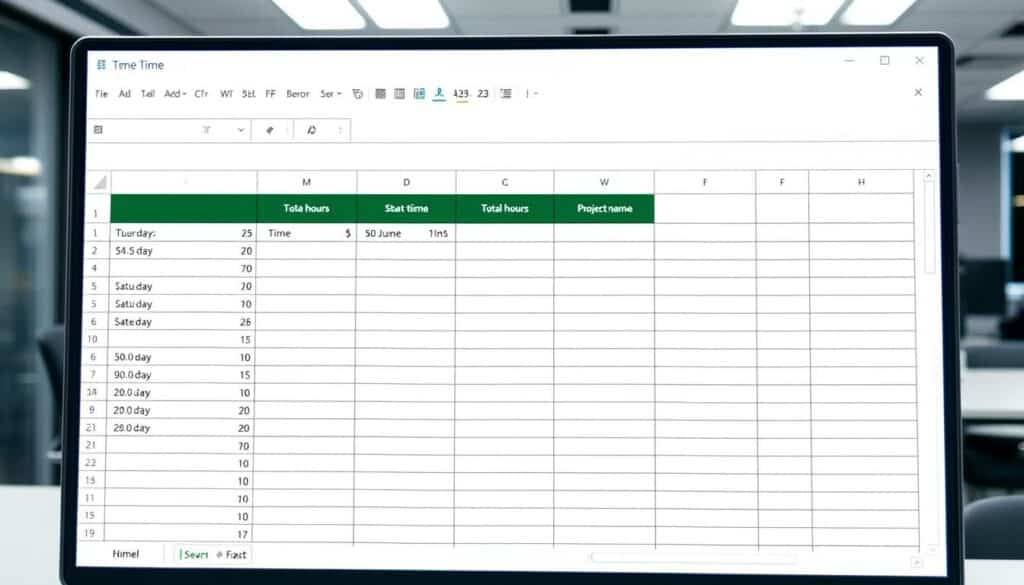Select the 90.0 day cell

pos(182,375)
